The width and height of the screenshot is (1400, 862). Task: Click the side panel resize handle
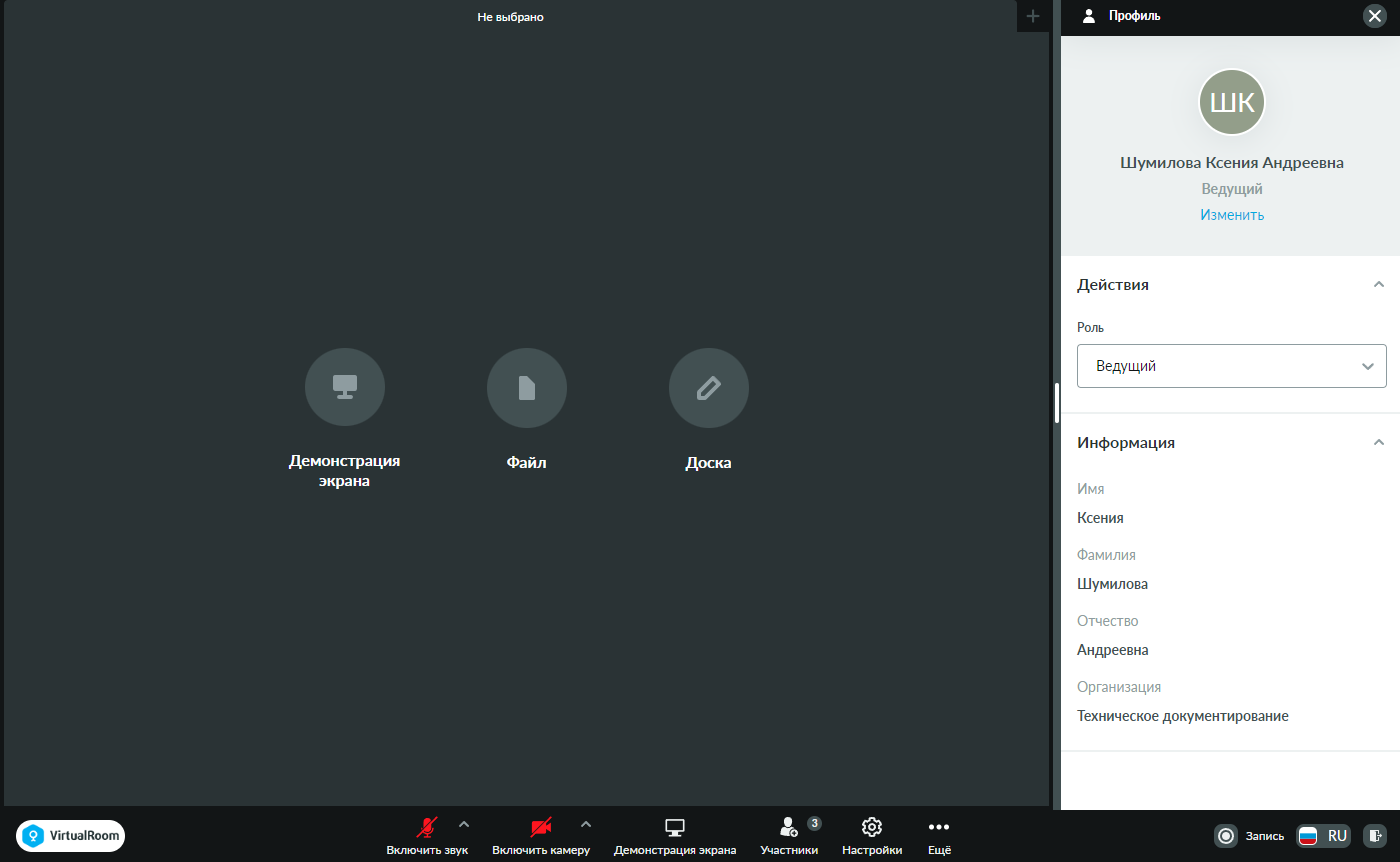pyautogui.click(x=1056, y=403)
